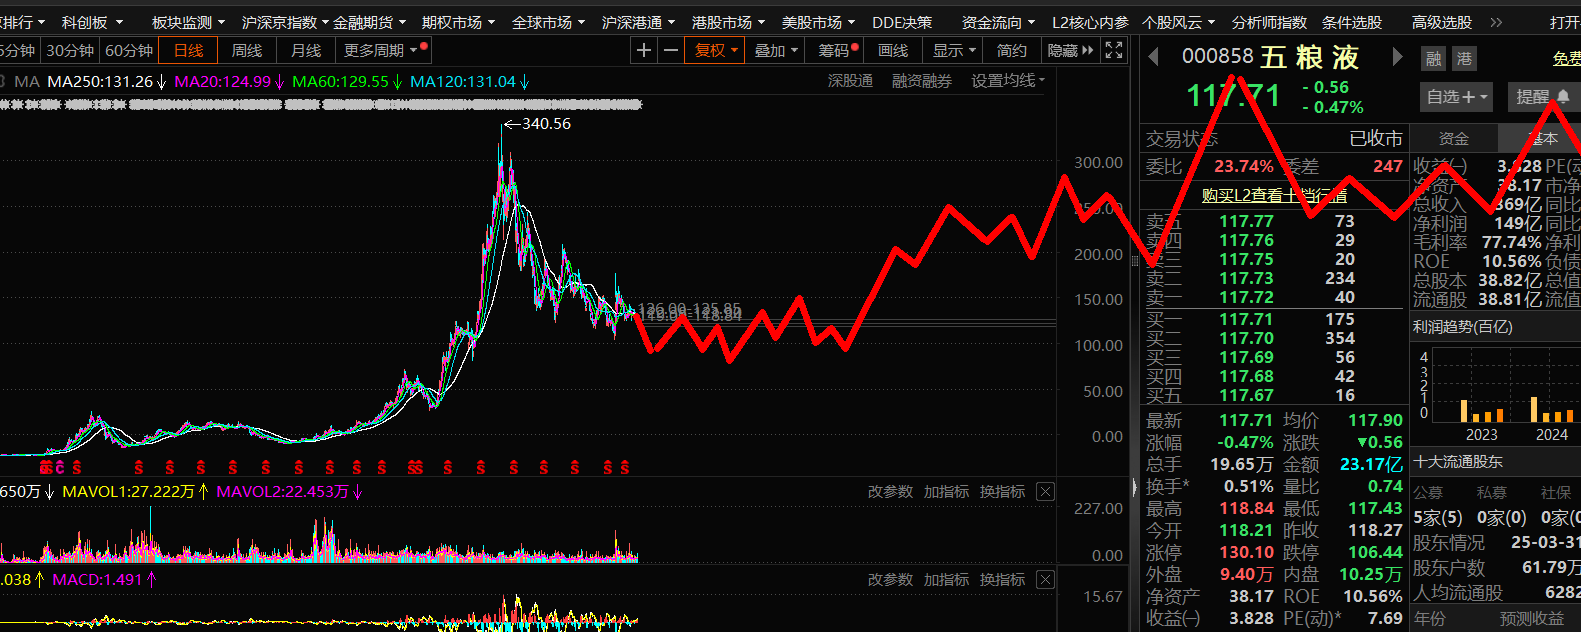Open the 沪深港通 menu
The width and height of the screenshot is (1581, 632).
pyautogui.click(x=638, y=22)
